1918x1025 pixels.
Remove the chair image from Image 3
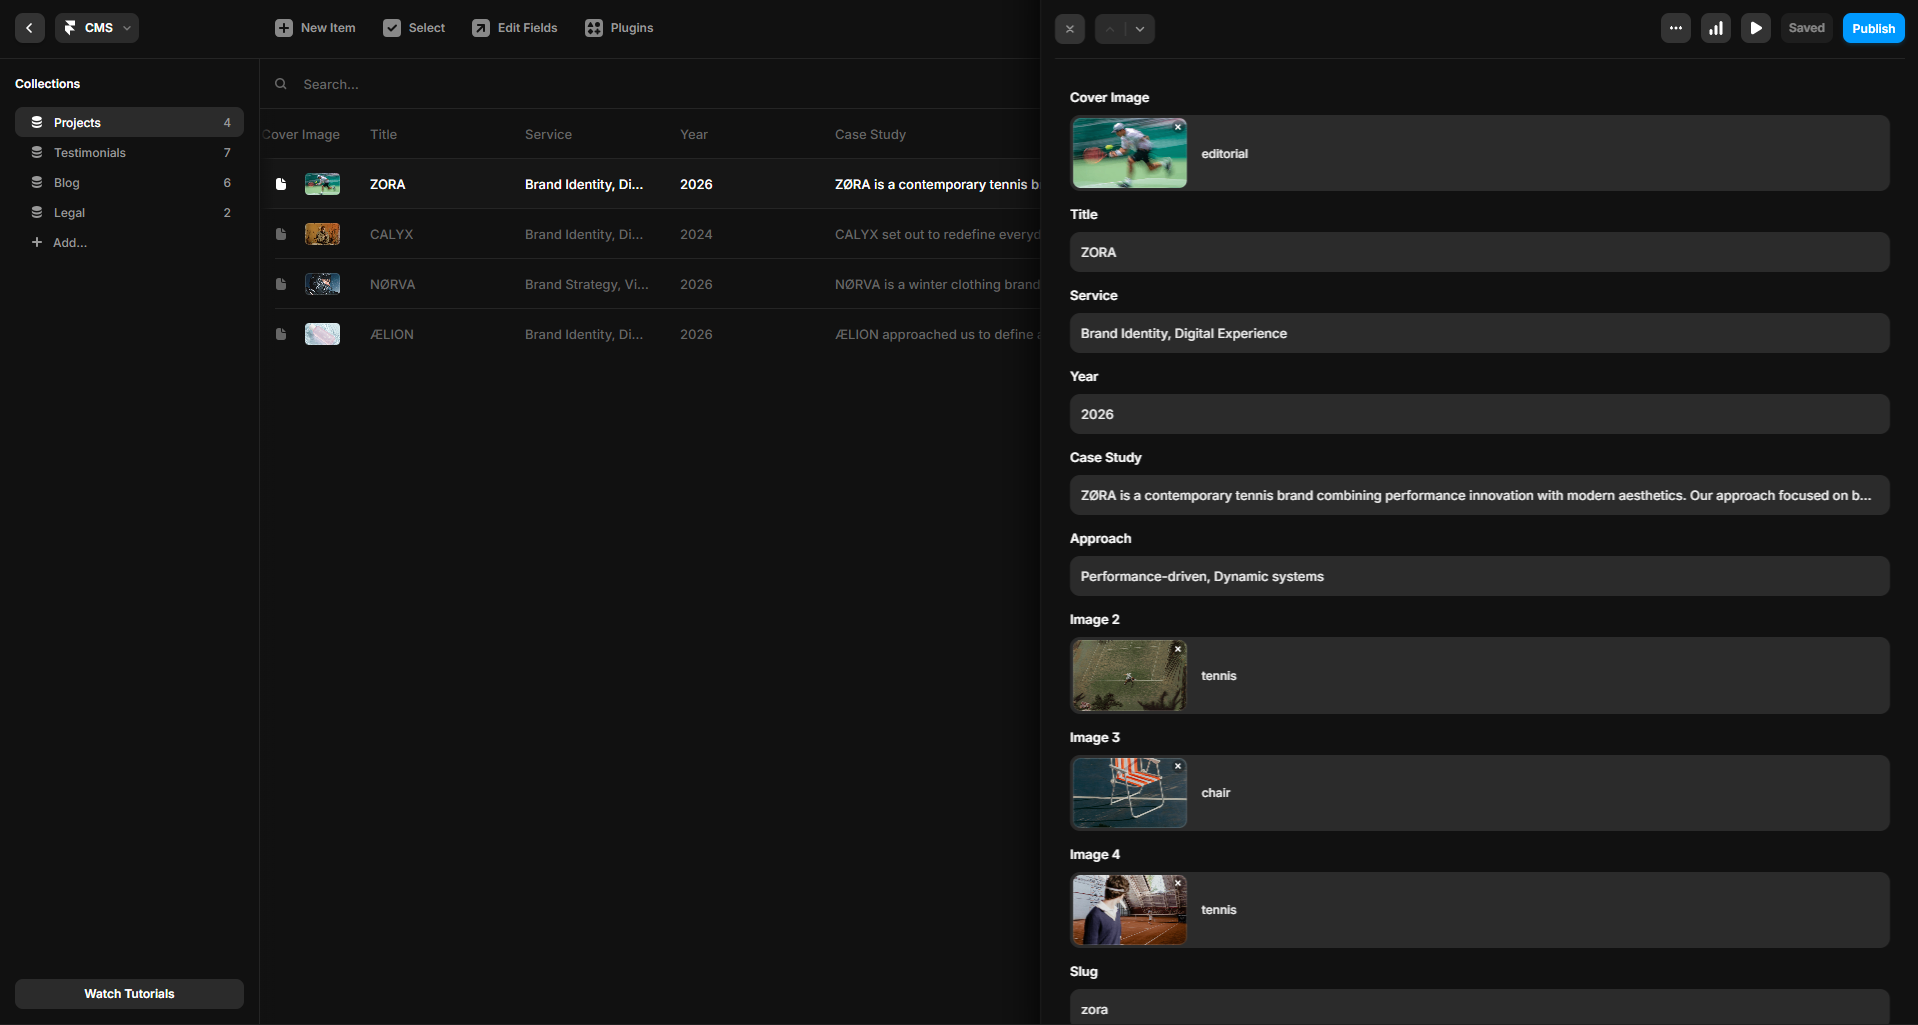tap(1178, 766)
